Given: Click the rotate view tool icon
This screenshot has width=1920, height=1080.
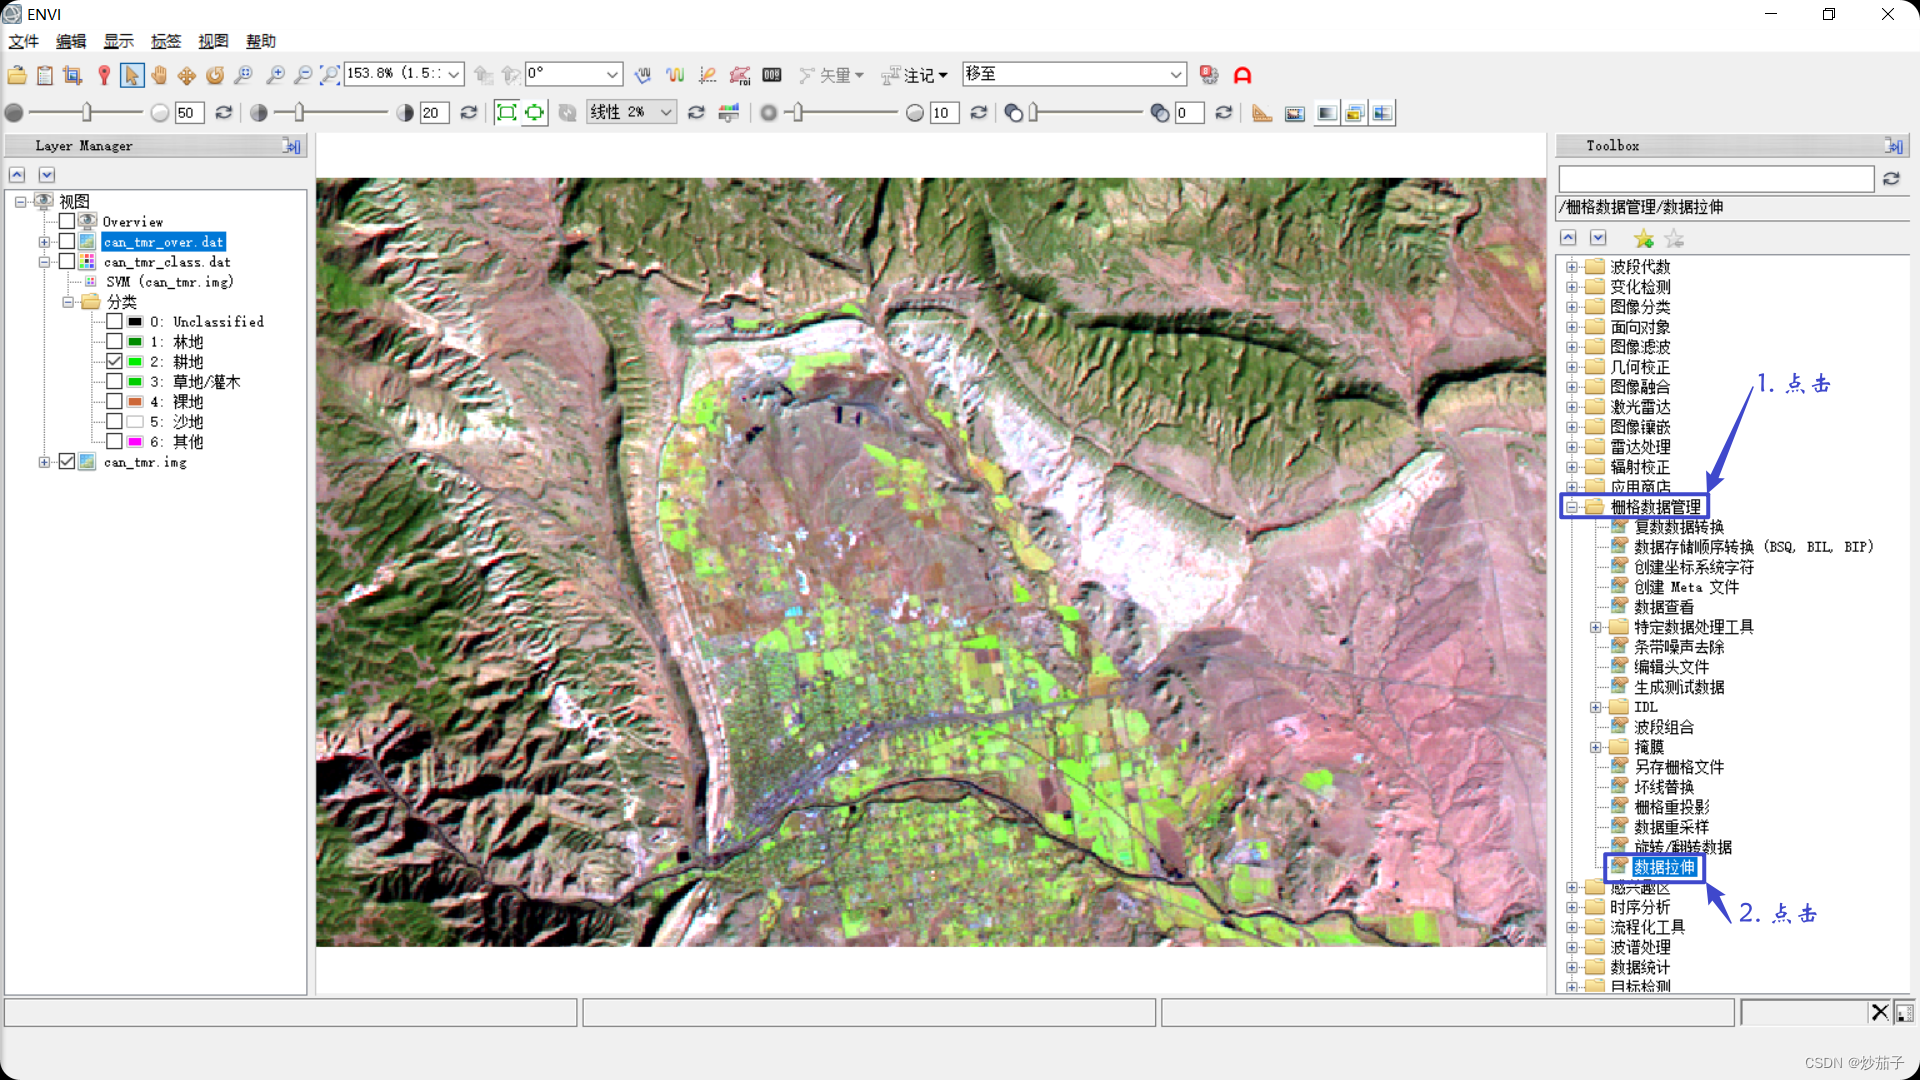Looking at the screenshot, I should coord(215,75).
